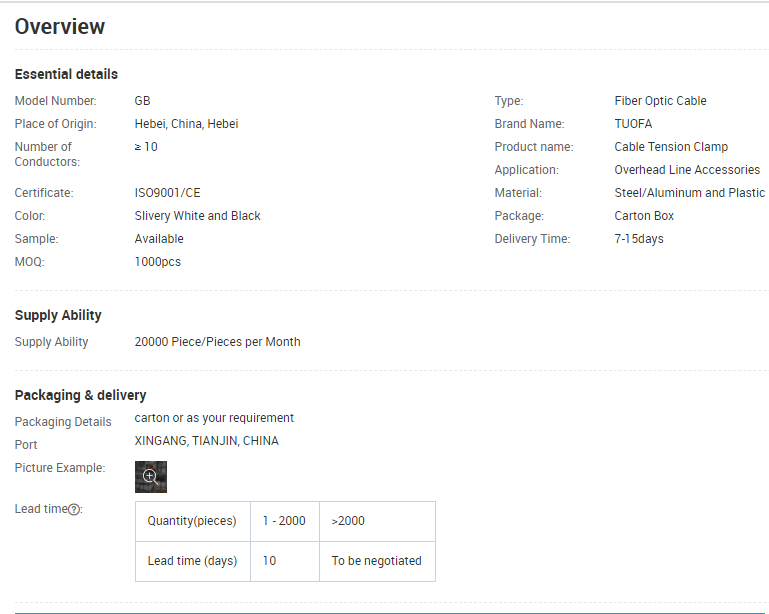Select the Package value 'Carton Box'
769x614 pixels.
(x=644, y=216)
